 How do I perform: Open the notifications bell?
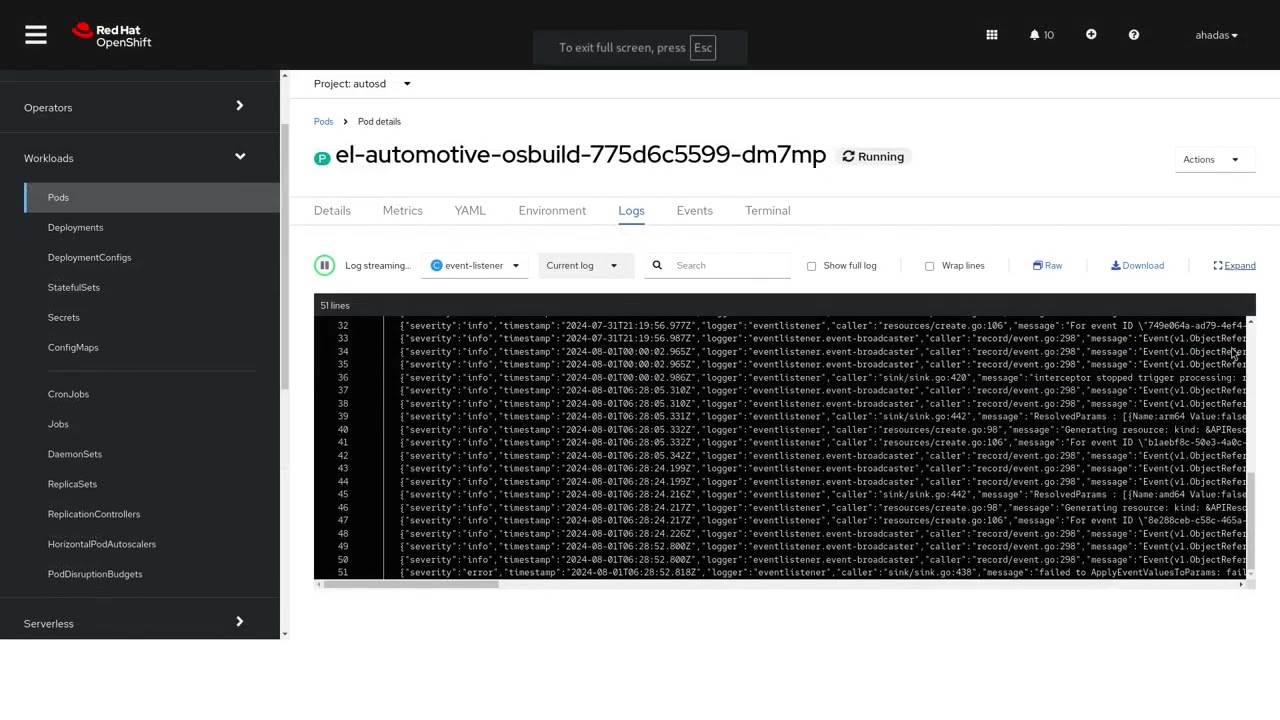[1034, 35]
